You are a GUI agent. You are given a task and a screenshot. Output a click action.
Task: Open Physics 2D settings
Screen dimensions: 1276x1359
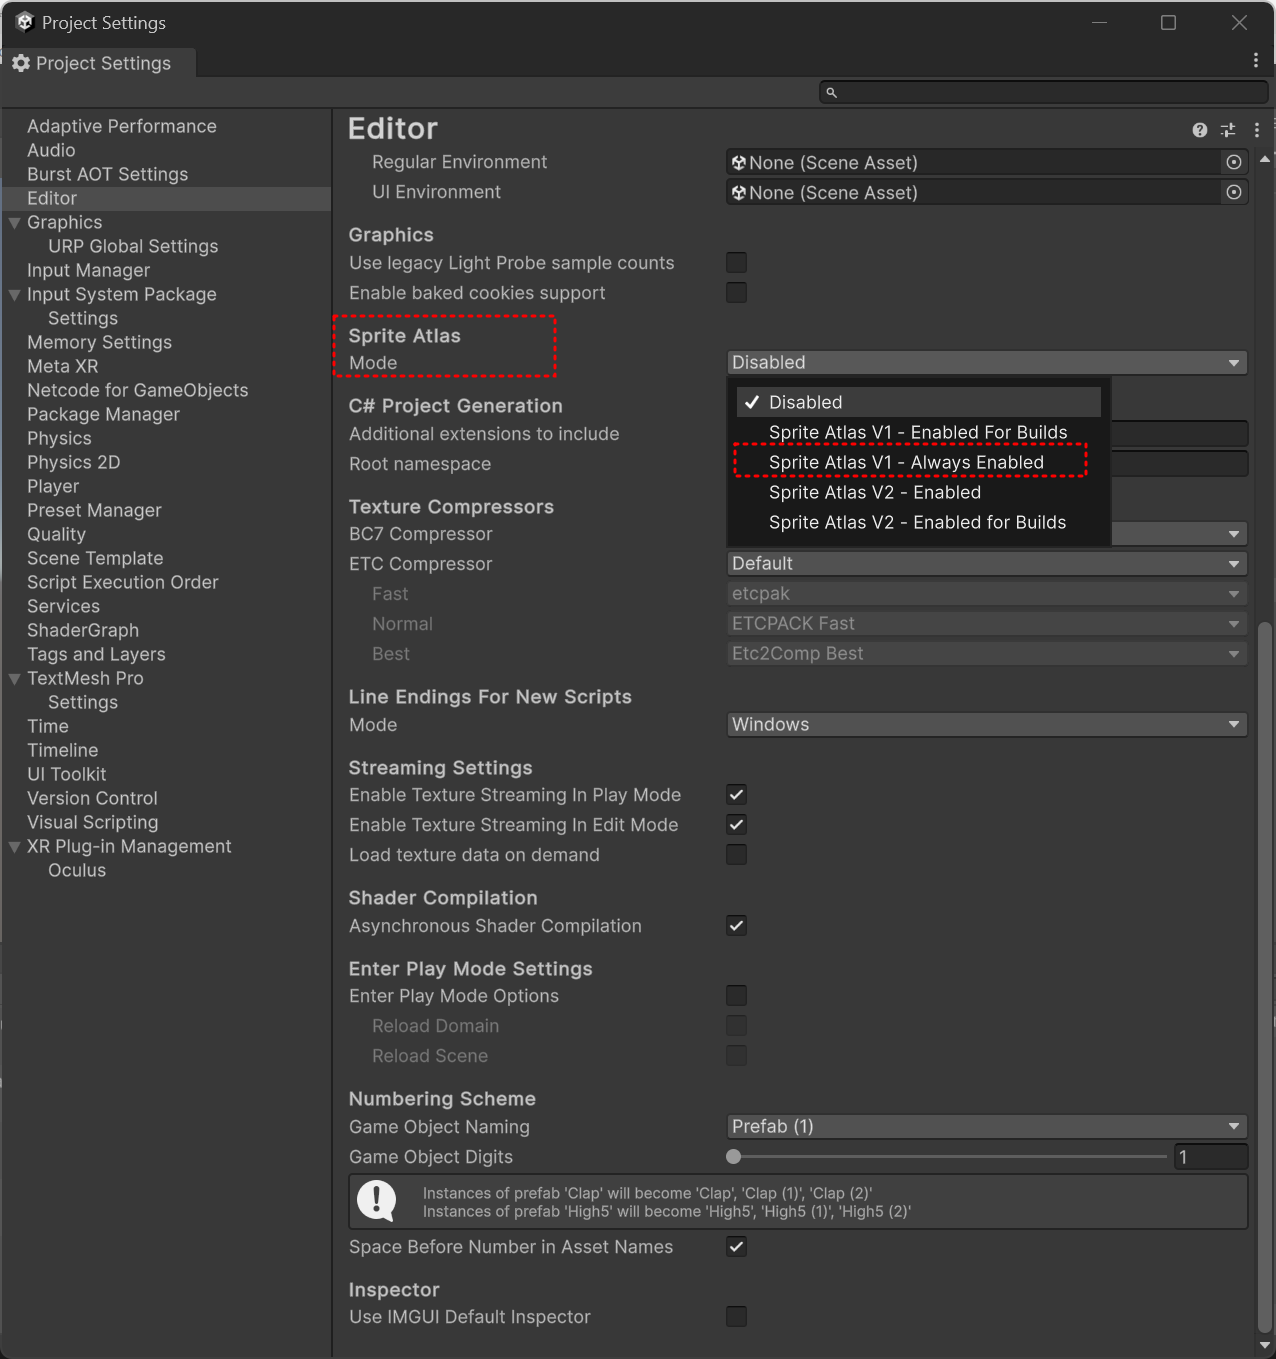(74, 462)
